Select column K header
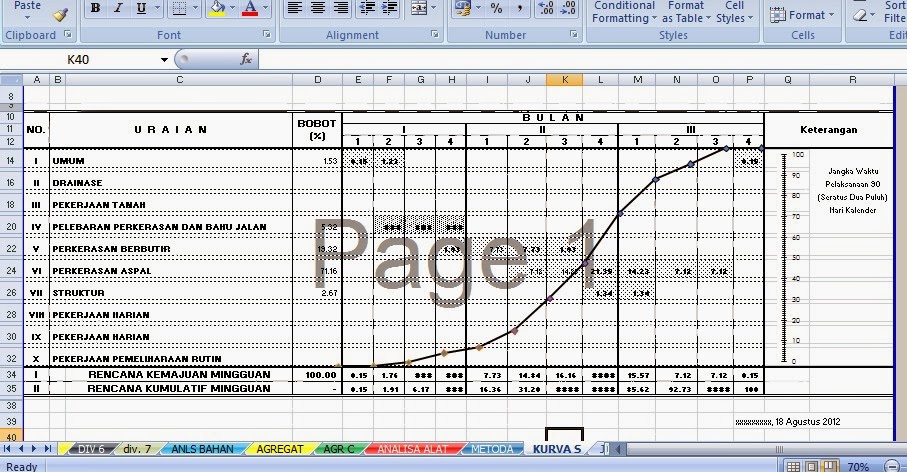Screen dimensions: 907x472 (565, 80)
